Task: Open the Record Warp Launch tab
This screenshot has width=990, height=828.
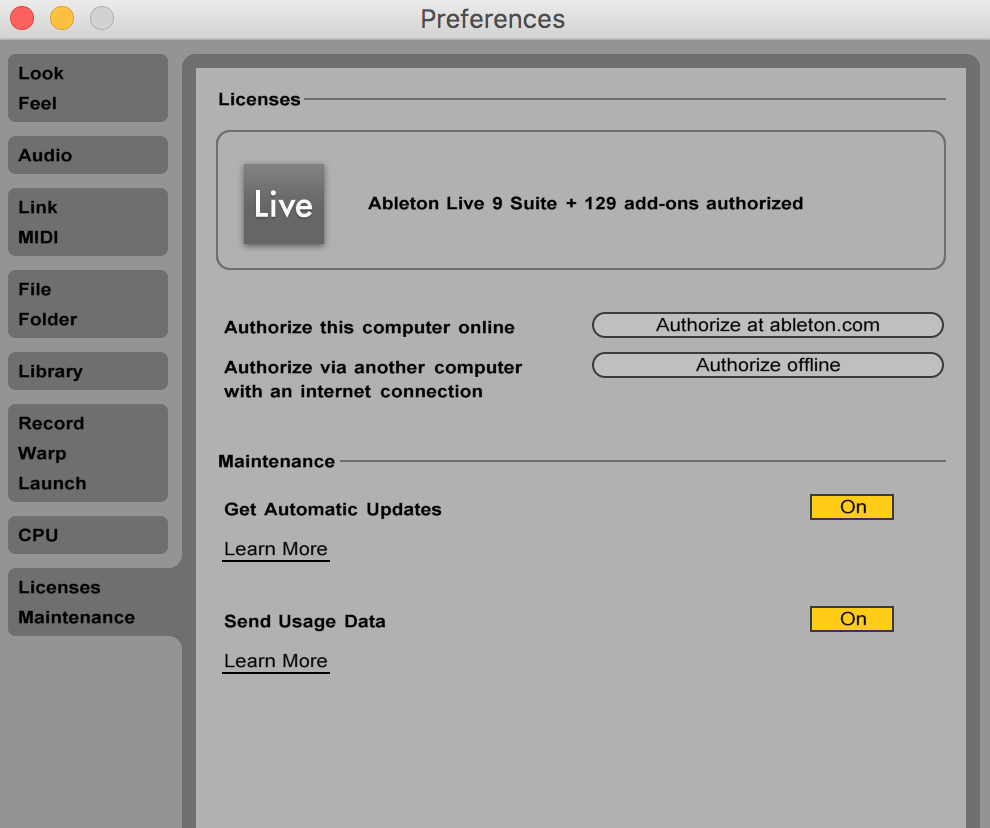Action: click(x=88, y=453)
